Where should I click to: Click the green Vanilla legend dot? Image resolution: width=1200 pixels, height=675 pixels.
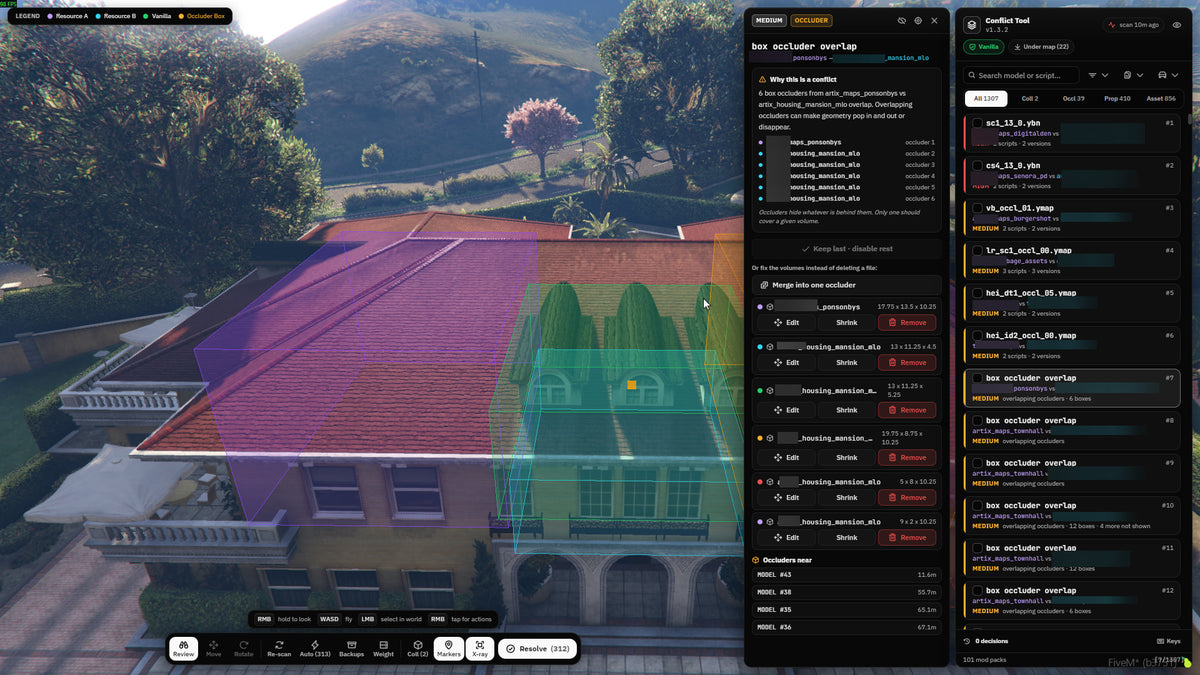point(145,16)
